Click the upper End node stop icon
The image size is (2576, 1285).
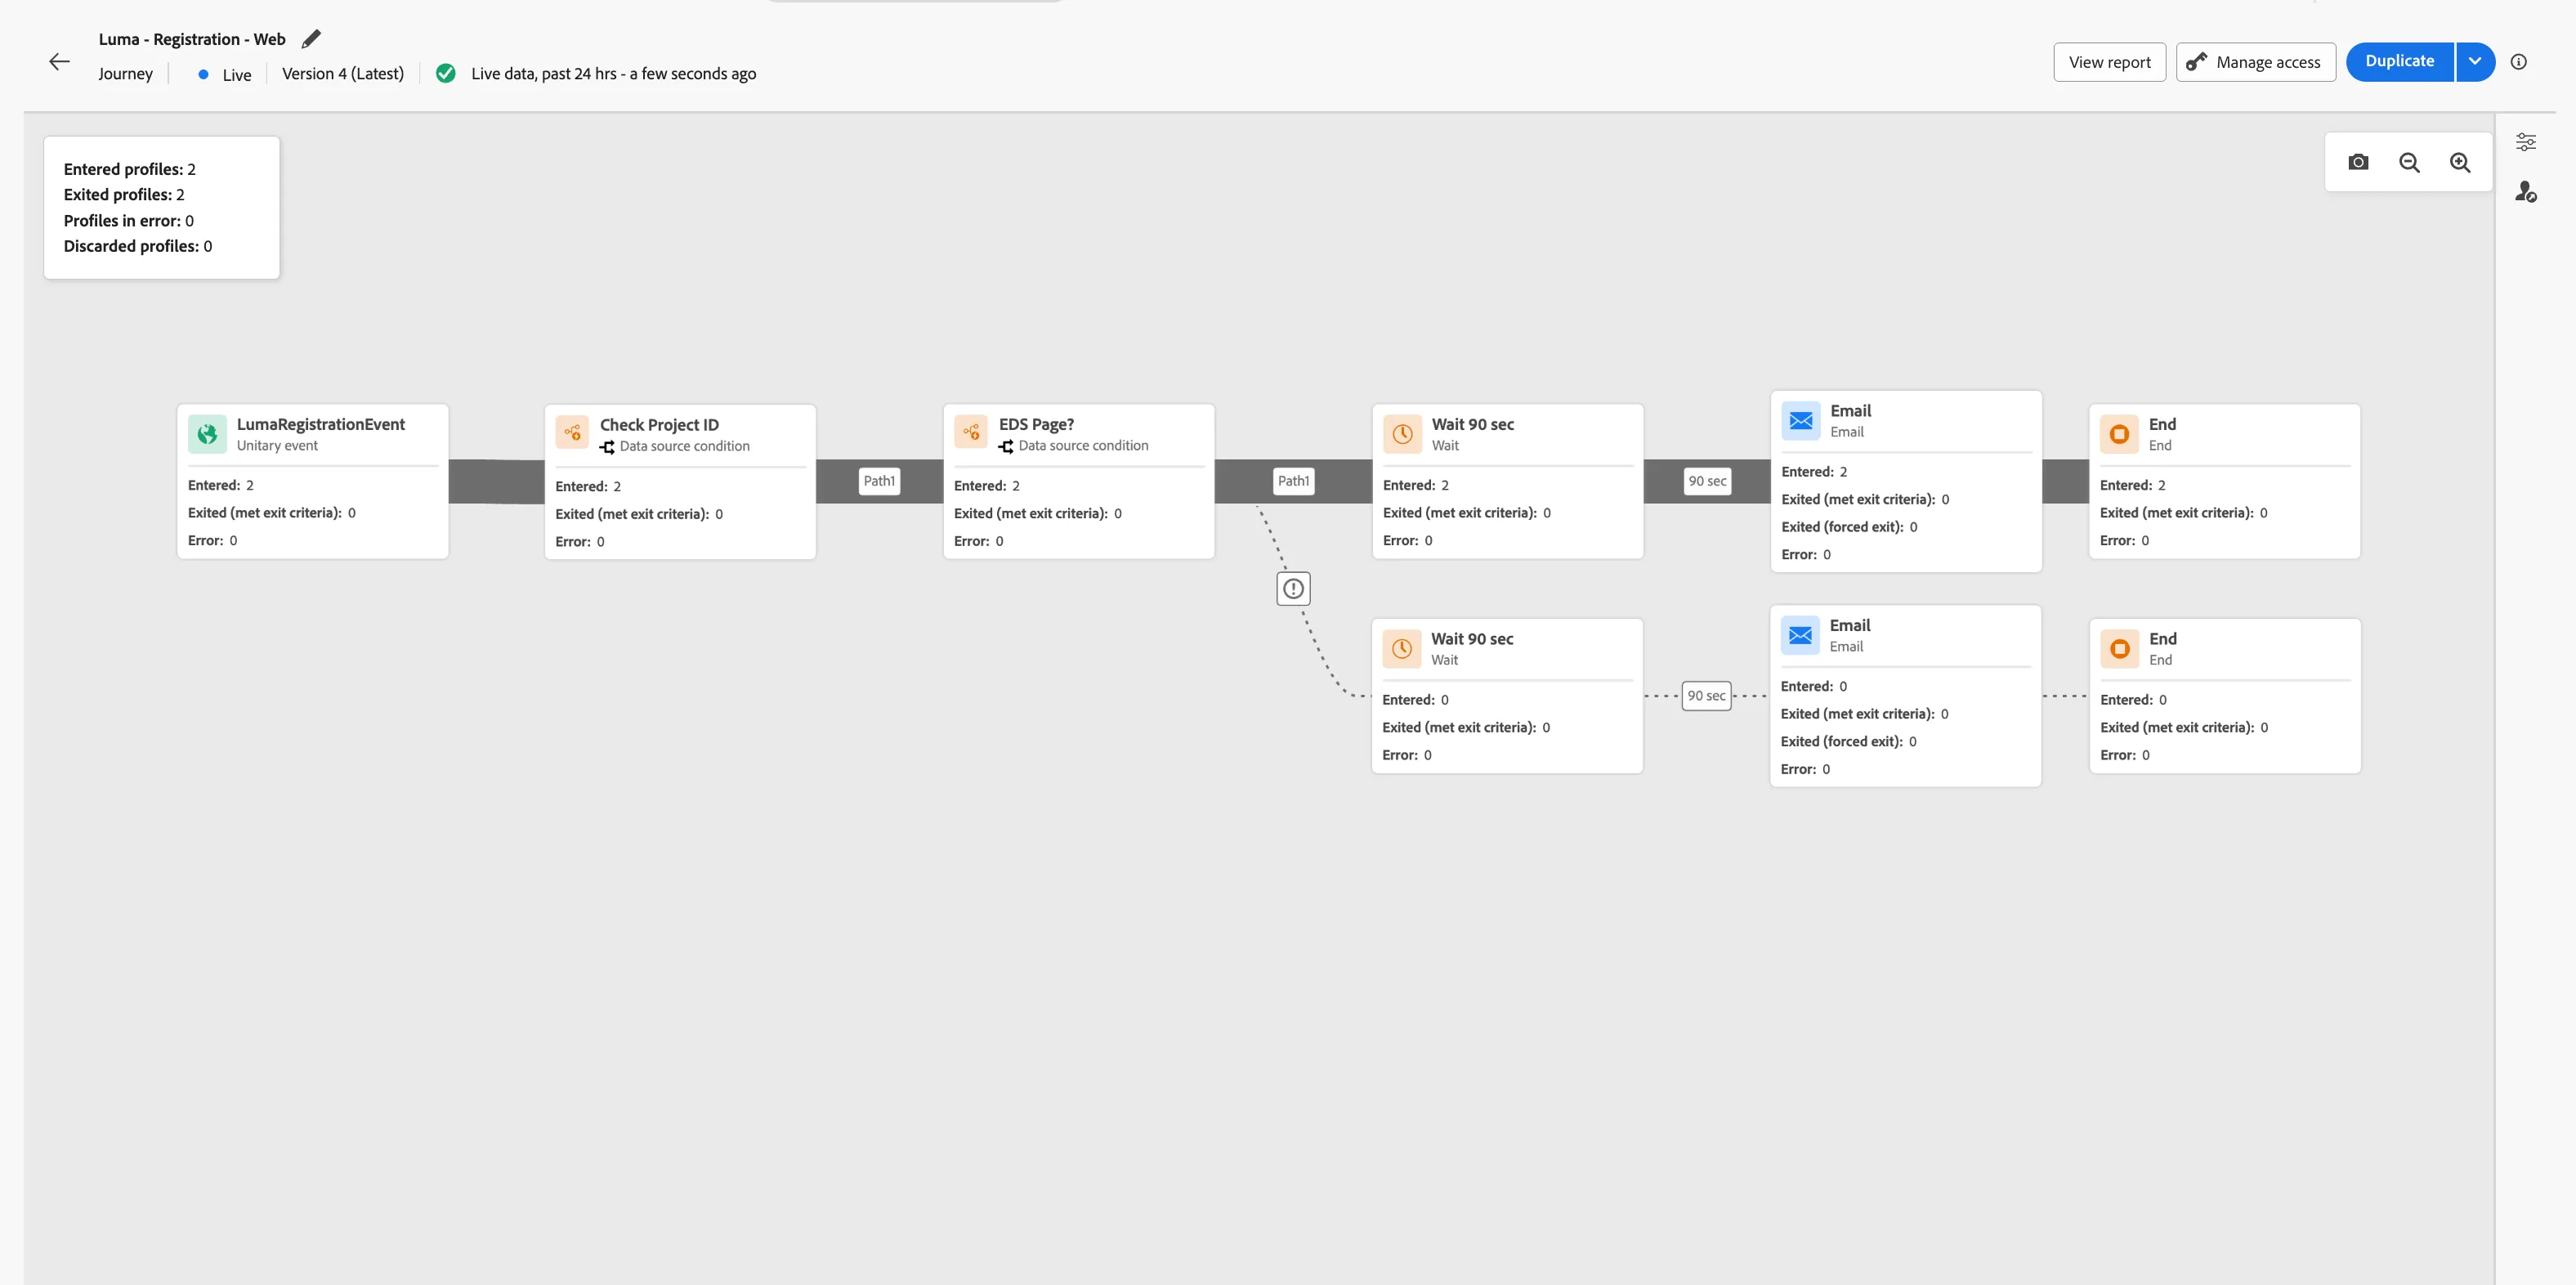click(2119, 434)
